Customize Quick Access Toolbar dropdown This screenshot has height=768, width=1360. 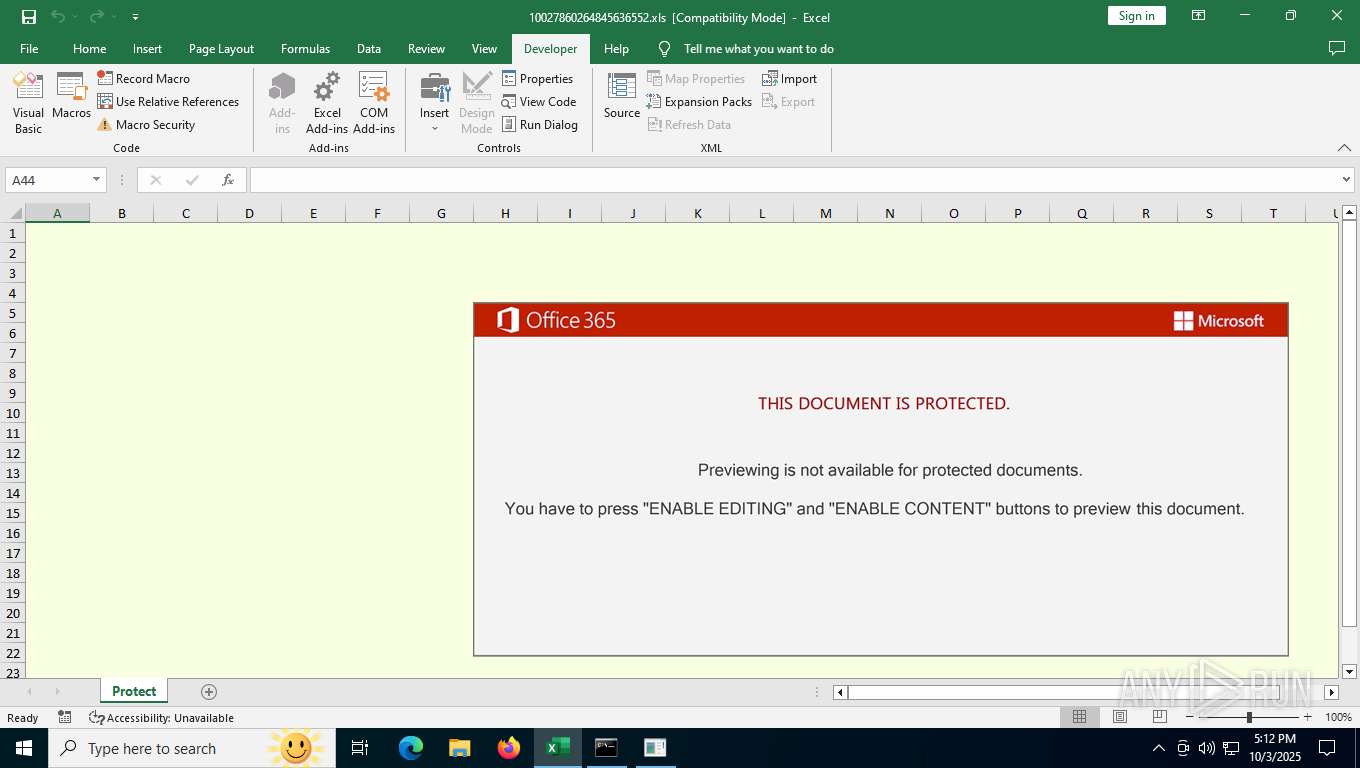tap(135, 16)
